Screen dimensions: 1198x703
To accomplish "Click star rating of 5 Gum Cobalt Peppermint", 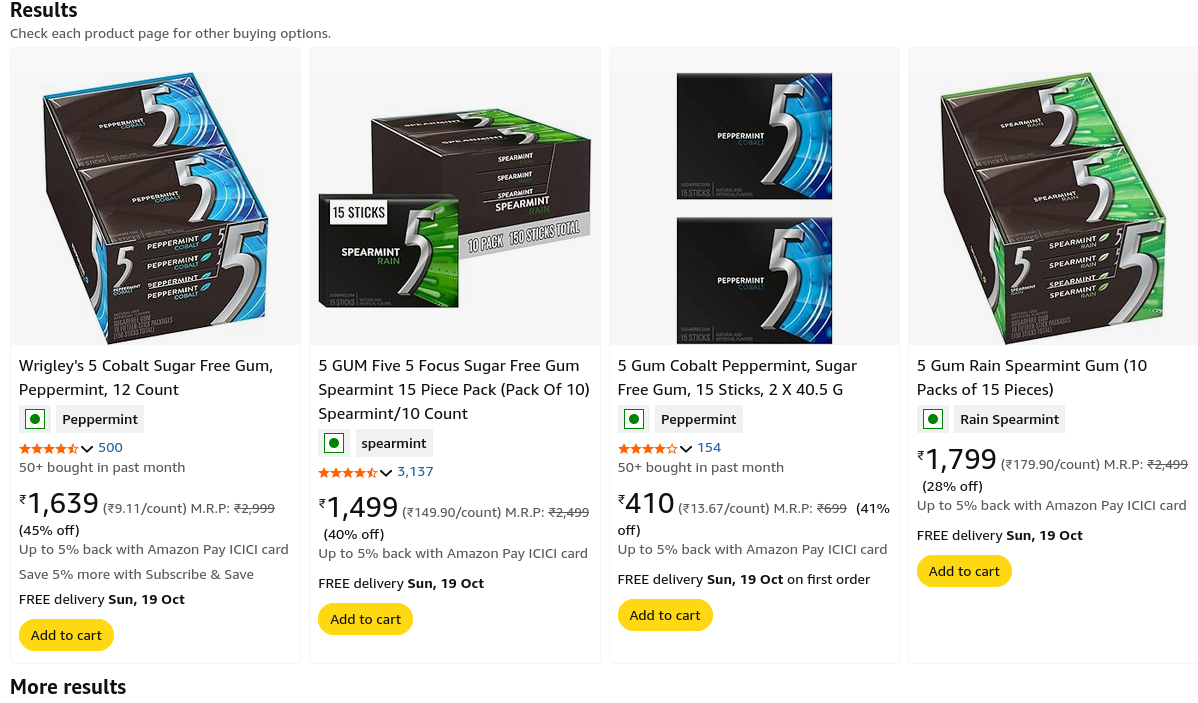I will pyautogui.click(x=647, y=448).
